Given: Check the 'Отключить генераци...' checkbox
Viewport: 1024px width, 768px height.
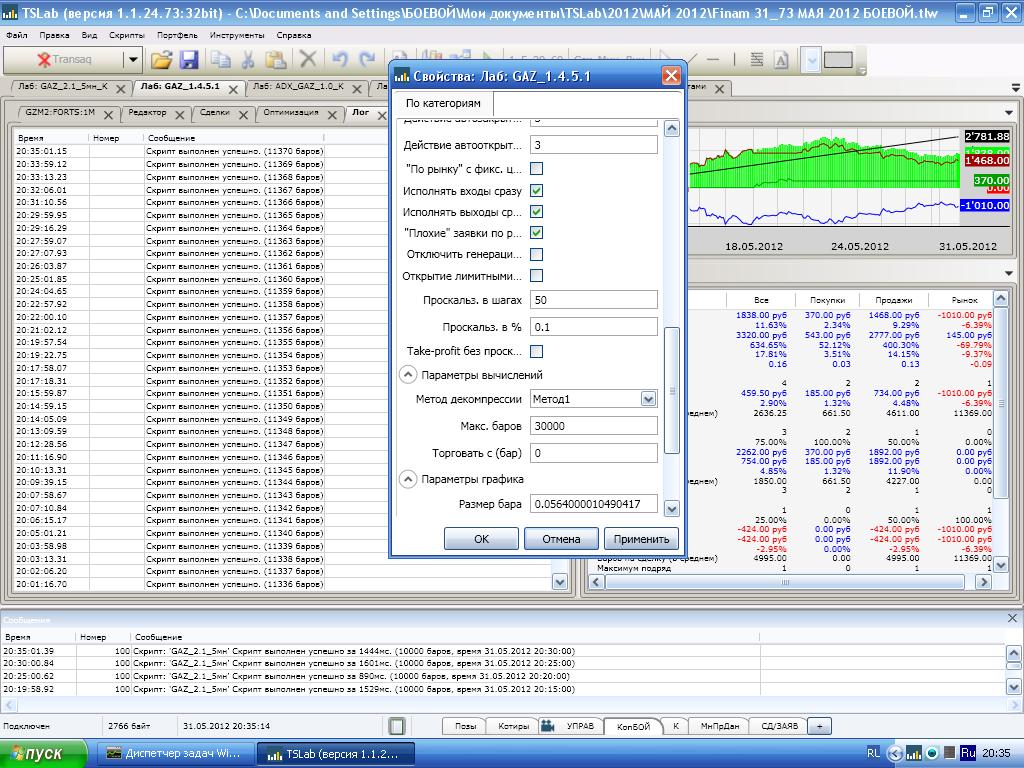Looking at the screenshot, I should [x=536, y=255].
